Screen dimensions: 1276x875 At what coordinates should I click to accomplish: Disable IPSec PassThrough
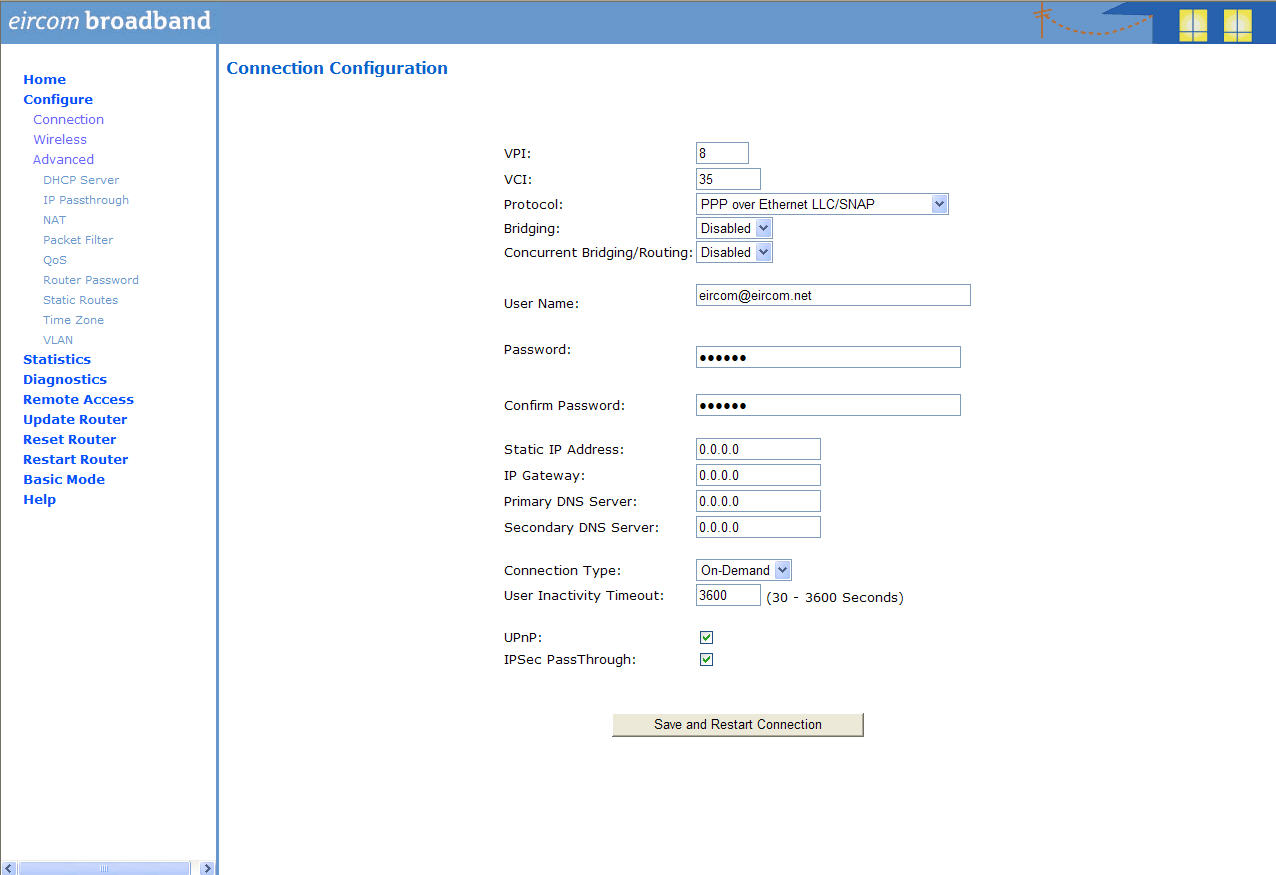706,659
